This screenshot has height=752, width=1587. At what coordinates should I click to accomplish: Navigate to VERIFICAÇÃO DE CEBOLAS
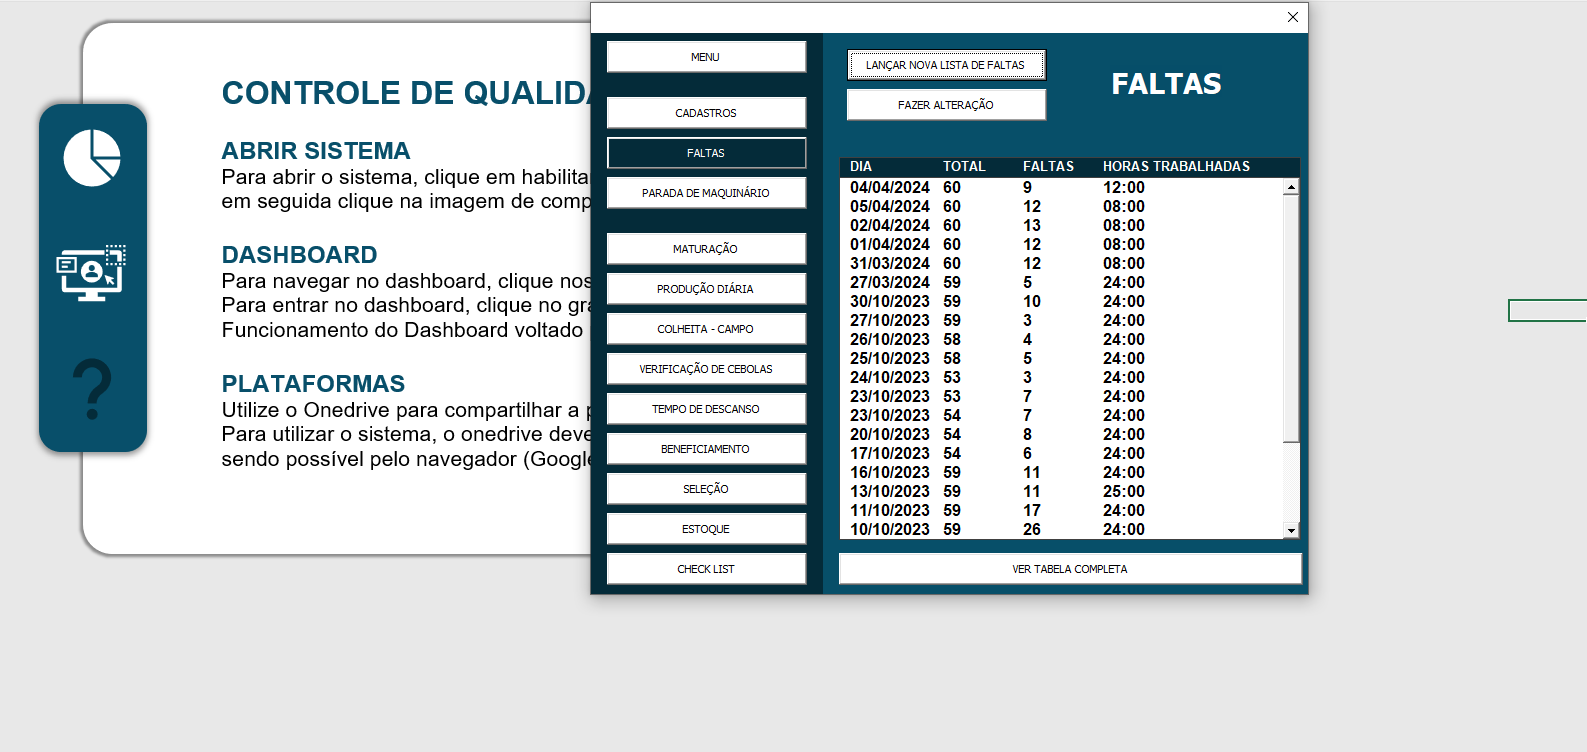pos(706,369)
